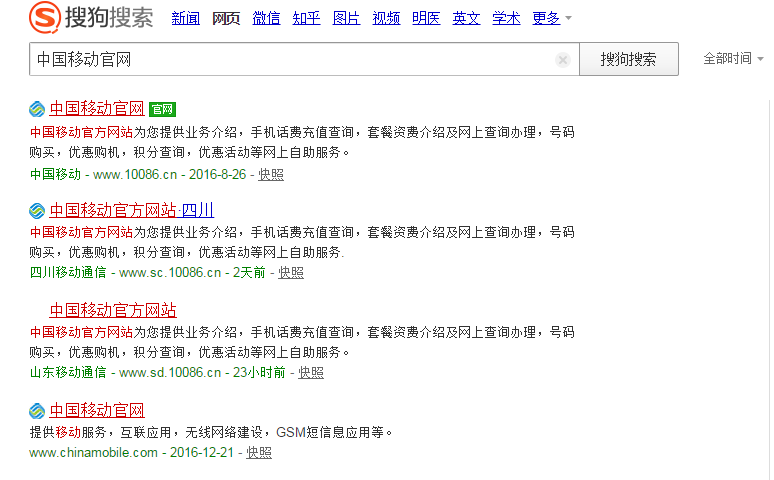Open 快照 for www.sd.10086.cn result
This screenshot has width=774, height=480.
point(311,372)
